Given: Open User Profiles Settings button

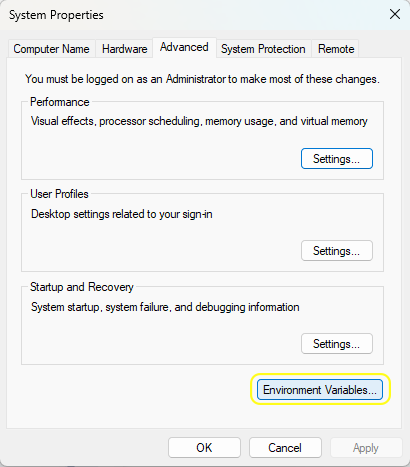Looking at the screenshot, I should pos(337,251).
